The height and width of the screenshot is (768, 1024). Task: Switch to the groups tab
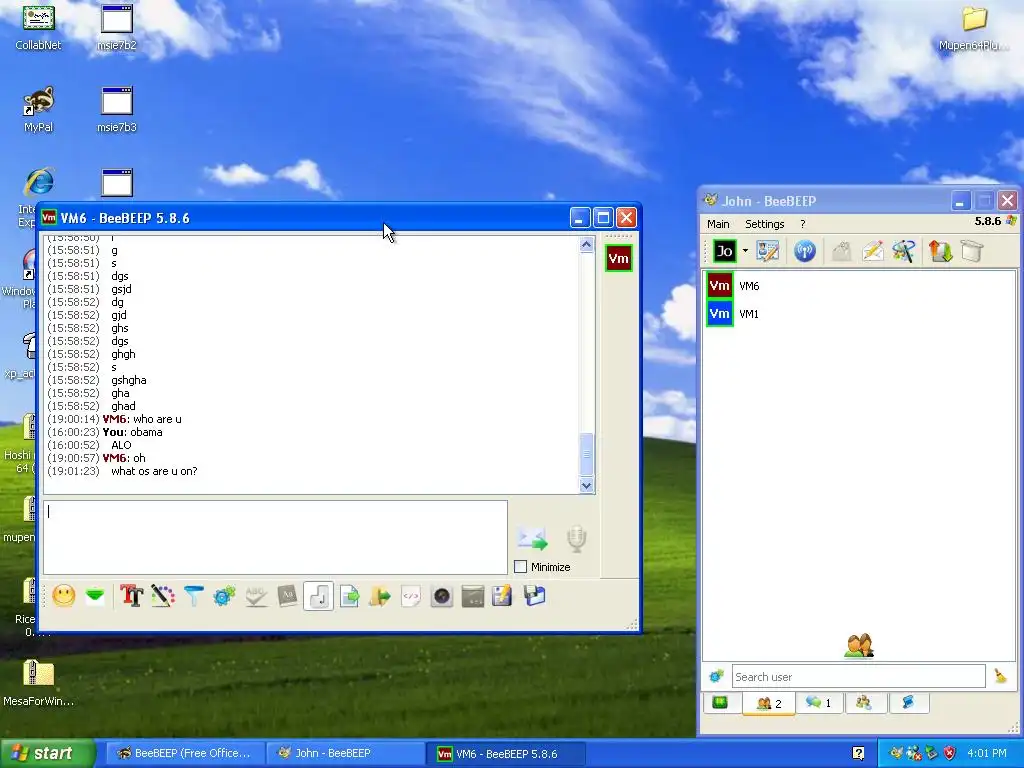[x=865, y=703]
